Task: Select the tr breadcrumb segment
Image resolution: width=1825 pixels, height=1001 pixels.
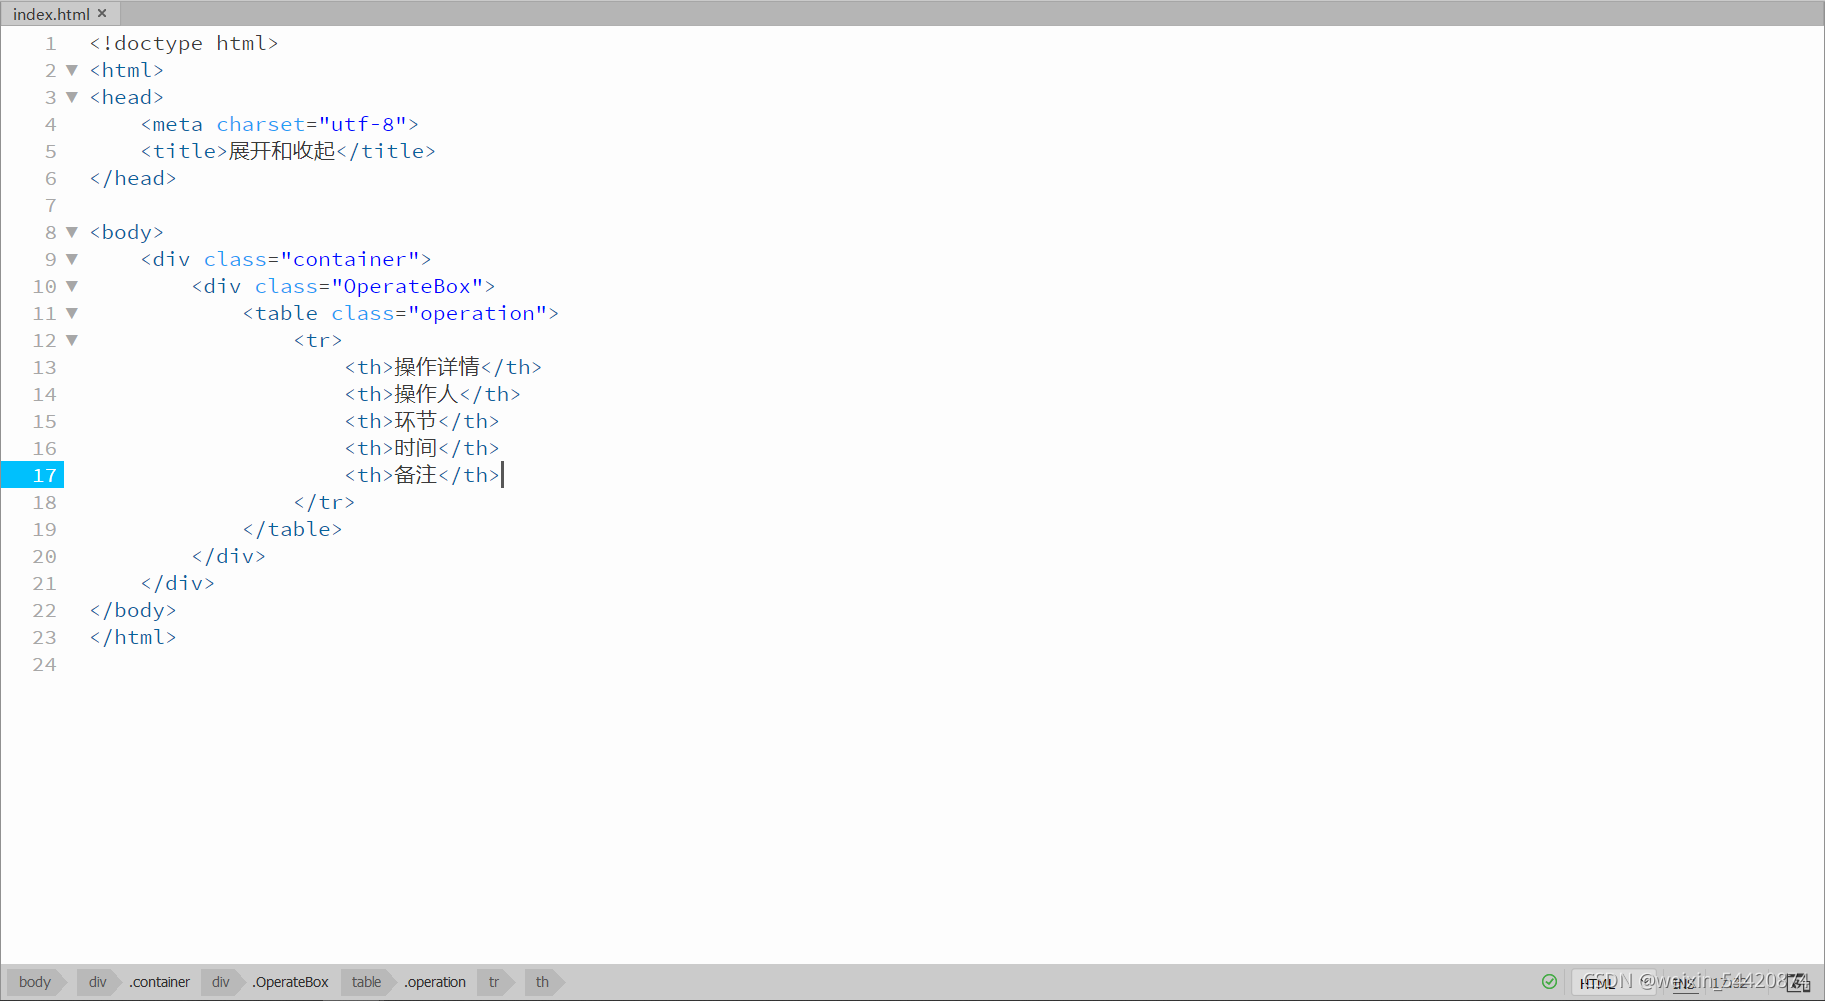Action: pyautogui.click(x=494, y=982)
